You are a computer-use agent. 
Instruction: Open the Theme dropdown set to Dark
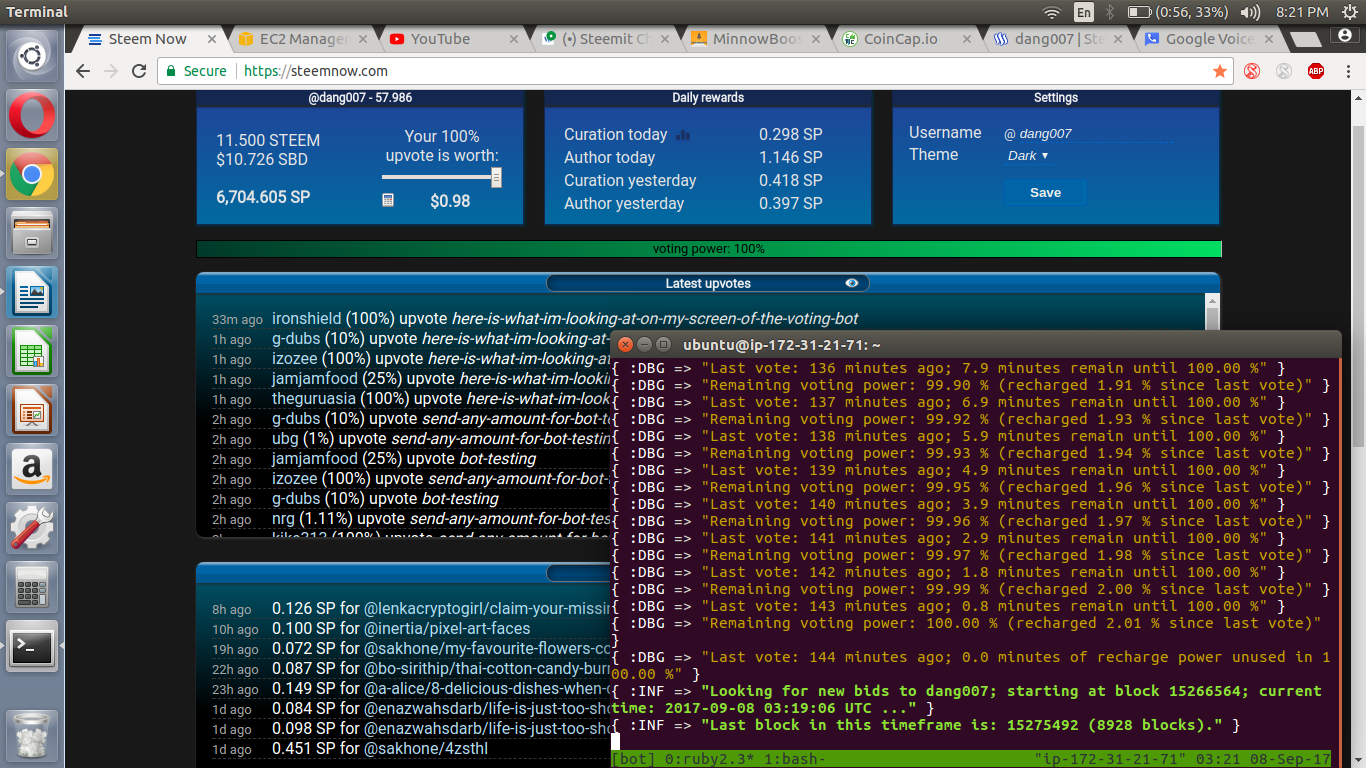pyautogui.click(x=1028, y=156)
